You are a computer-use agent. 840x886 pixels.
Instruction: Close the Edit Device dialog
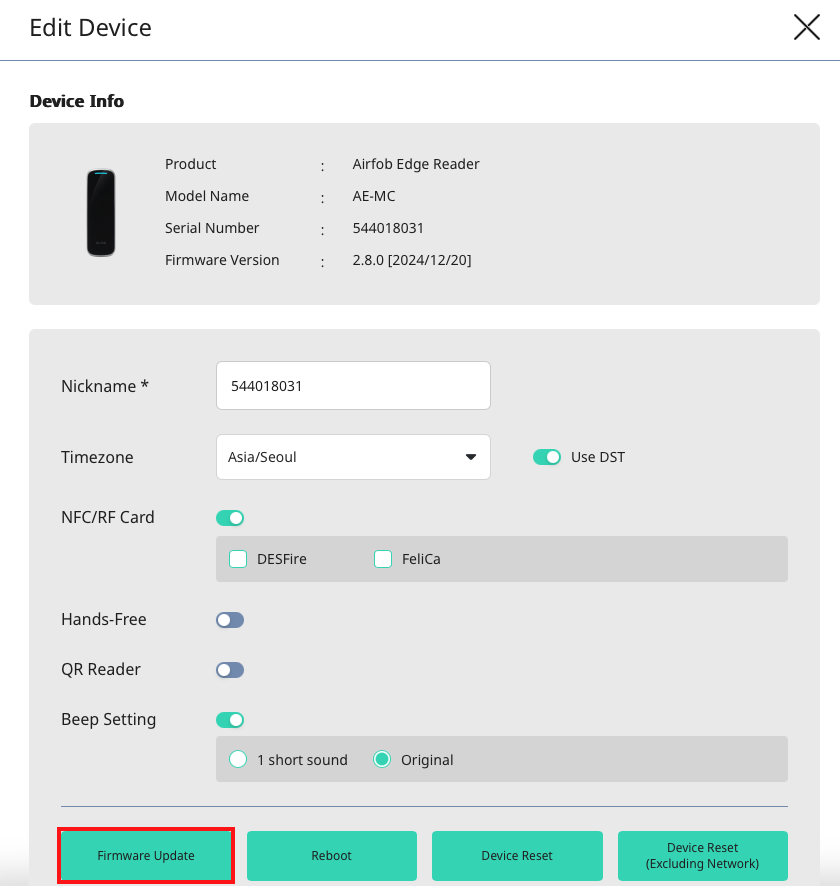806,28
